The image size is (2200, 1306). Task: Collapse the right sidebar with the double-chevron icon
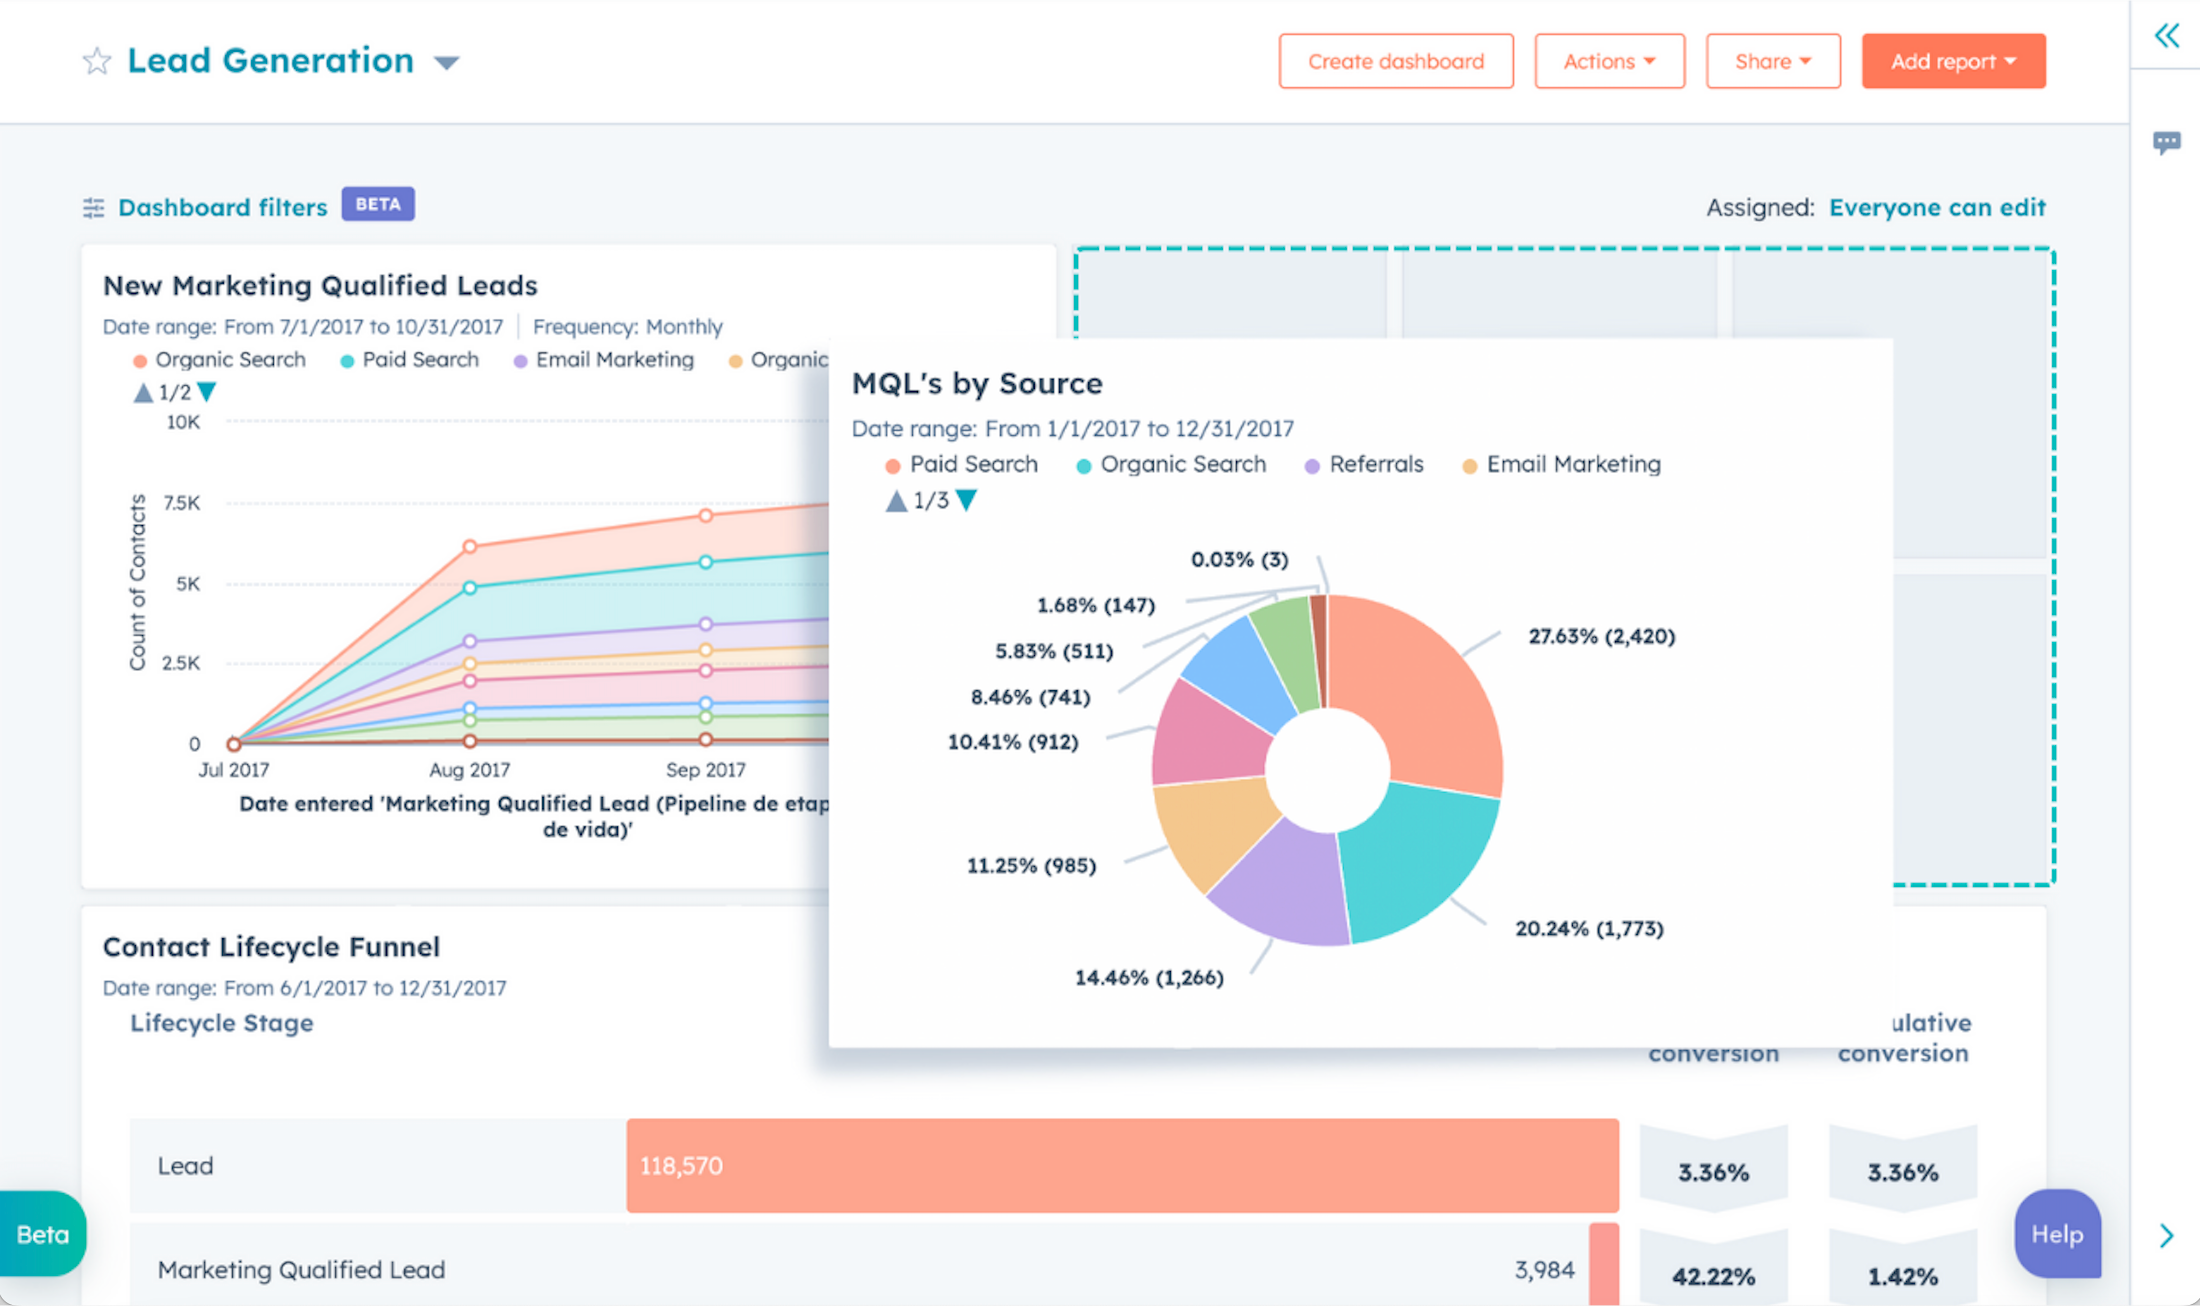click(x=2168, y=35)
